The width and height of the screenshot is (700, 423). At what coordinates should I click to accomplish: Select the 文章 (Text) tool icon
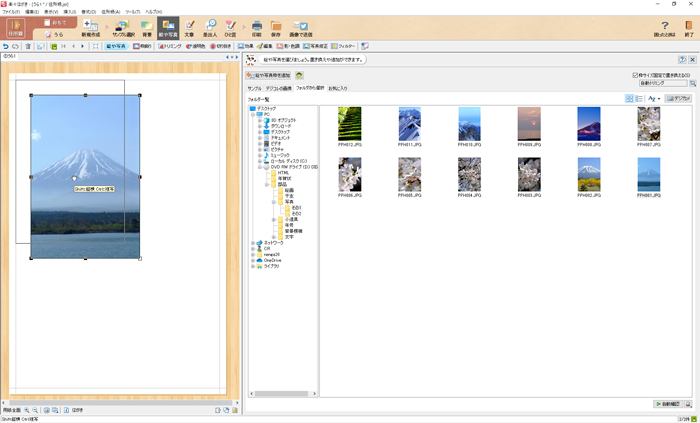[x=190, y=28]
